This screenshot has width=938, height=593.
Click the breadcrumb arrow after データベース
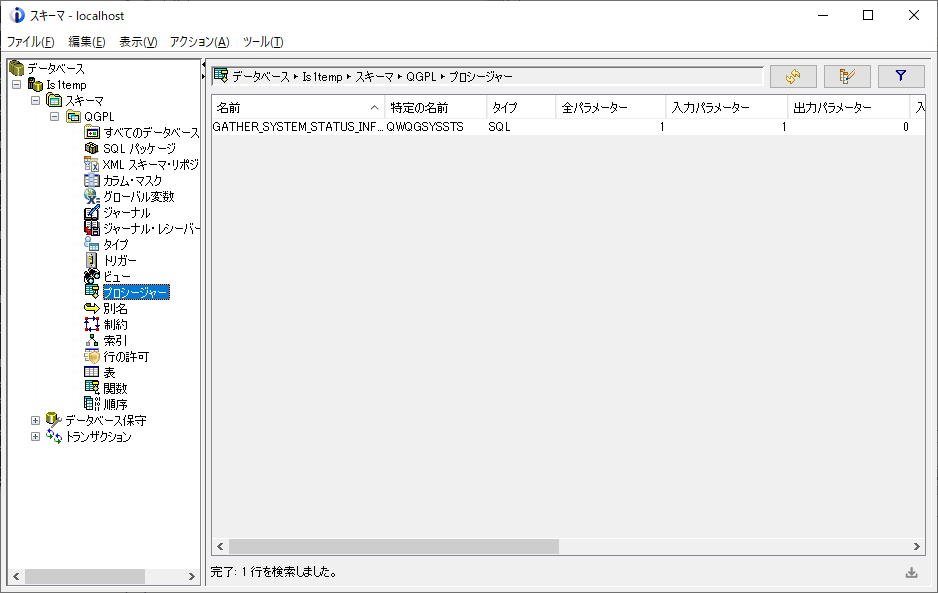pos(296,77)
